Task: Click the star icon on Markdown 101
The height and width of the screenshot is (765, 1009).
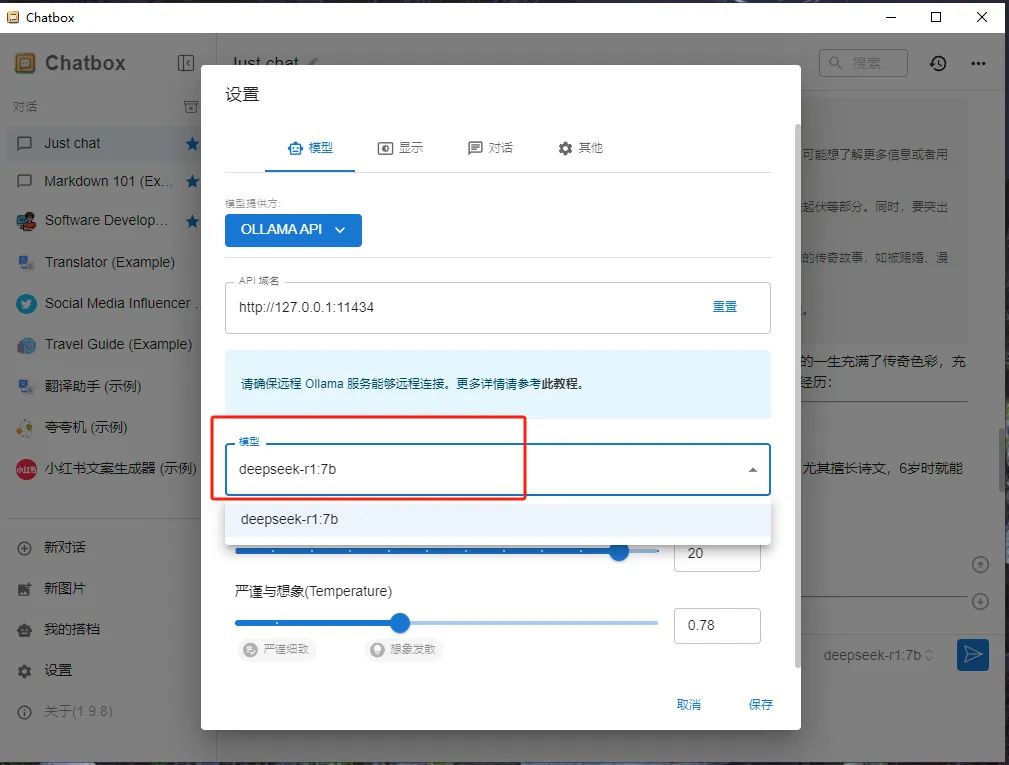Action: [192, 181]
